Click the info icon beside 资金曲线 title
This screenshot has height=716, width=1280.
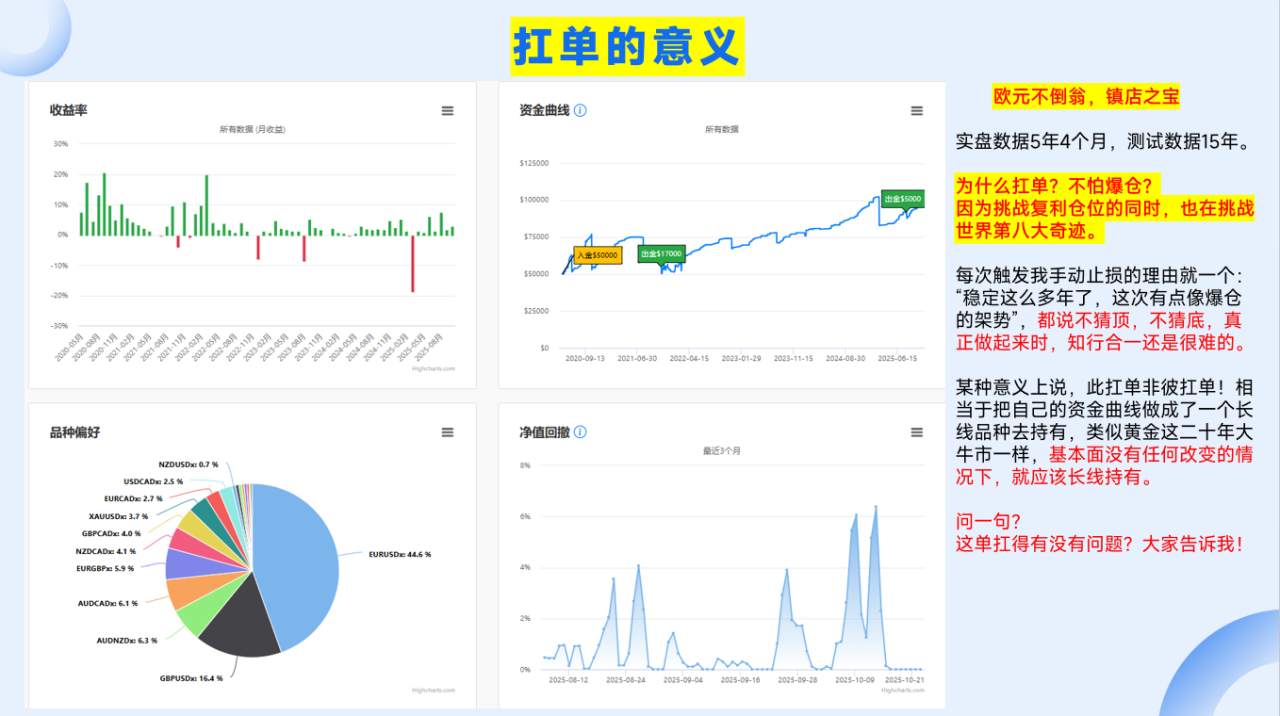pos(581,110)
